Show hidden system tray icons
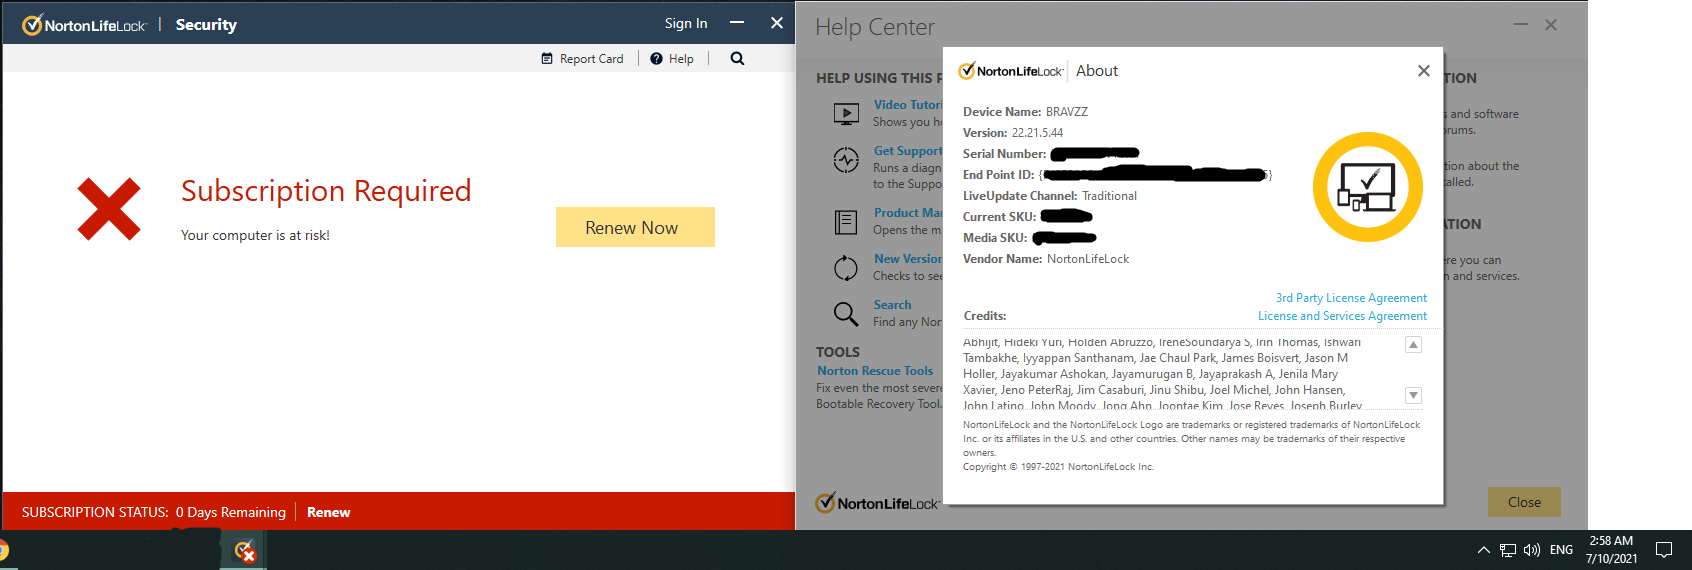 1483,550
